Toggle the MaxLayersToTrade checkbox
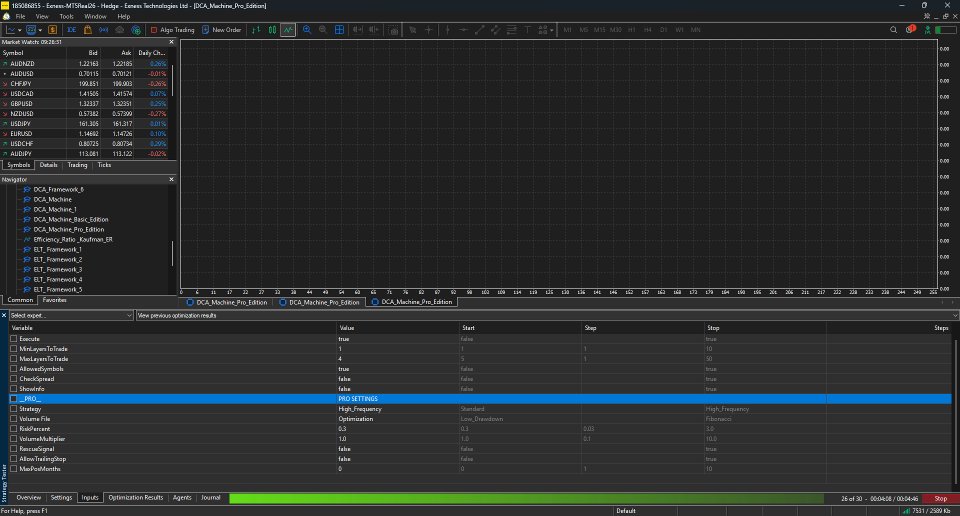 13,359
